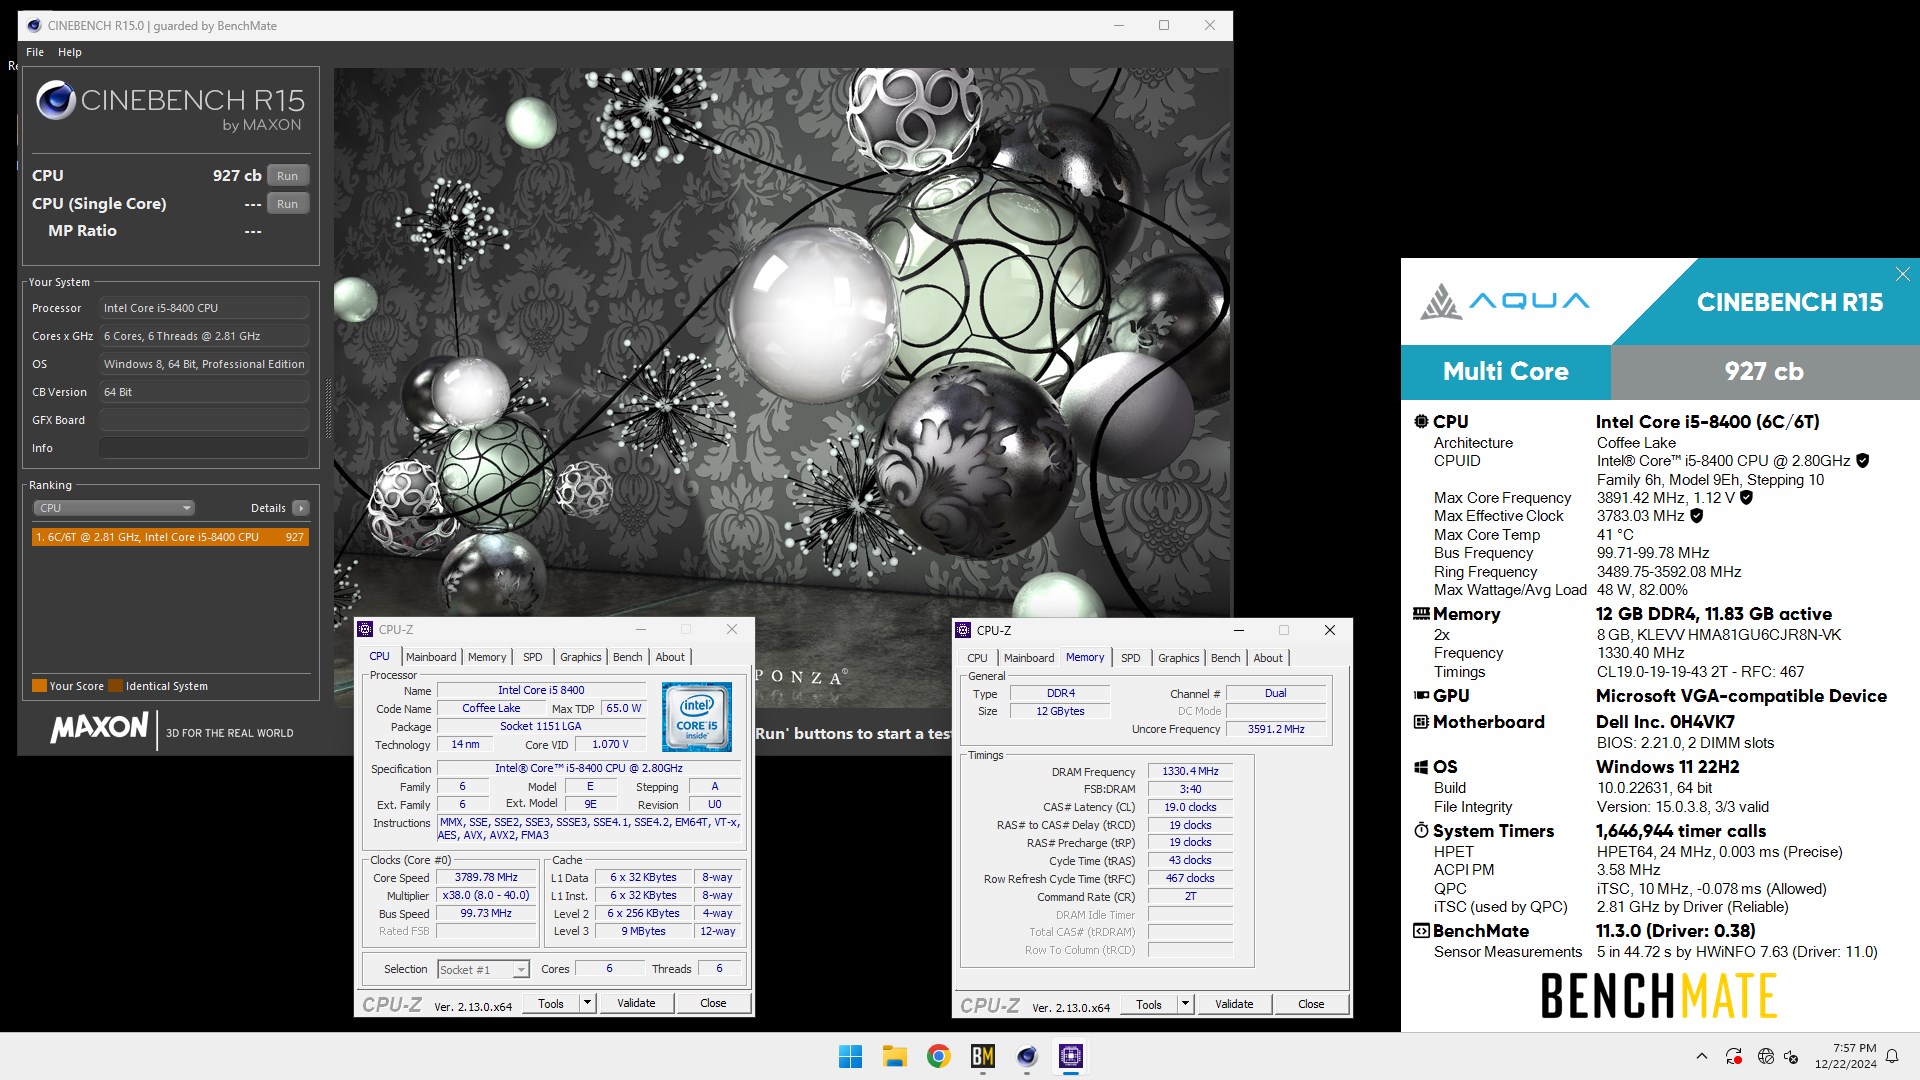Screen dimensions: 1920x1080
Task: Select SPD tab in right CPU-Z window
Action: pyautogui.click(x=1131, y=658)
